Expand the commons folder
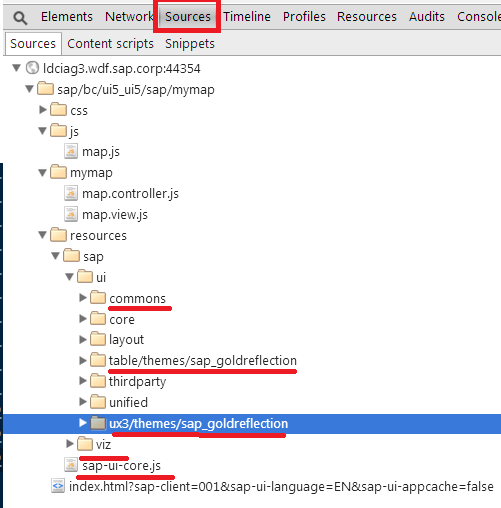Image resolution: width=501 pixels, height=508 pixels. (x=83, y=298)
